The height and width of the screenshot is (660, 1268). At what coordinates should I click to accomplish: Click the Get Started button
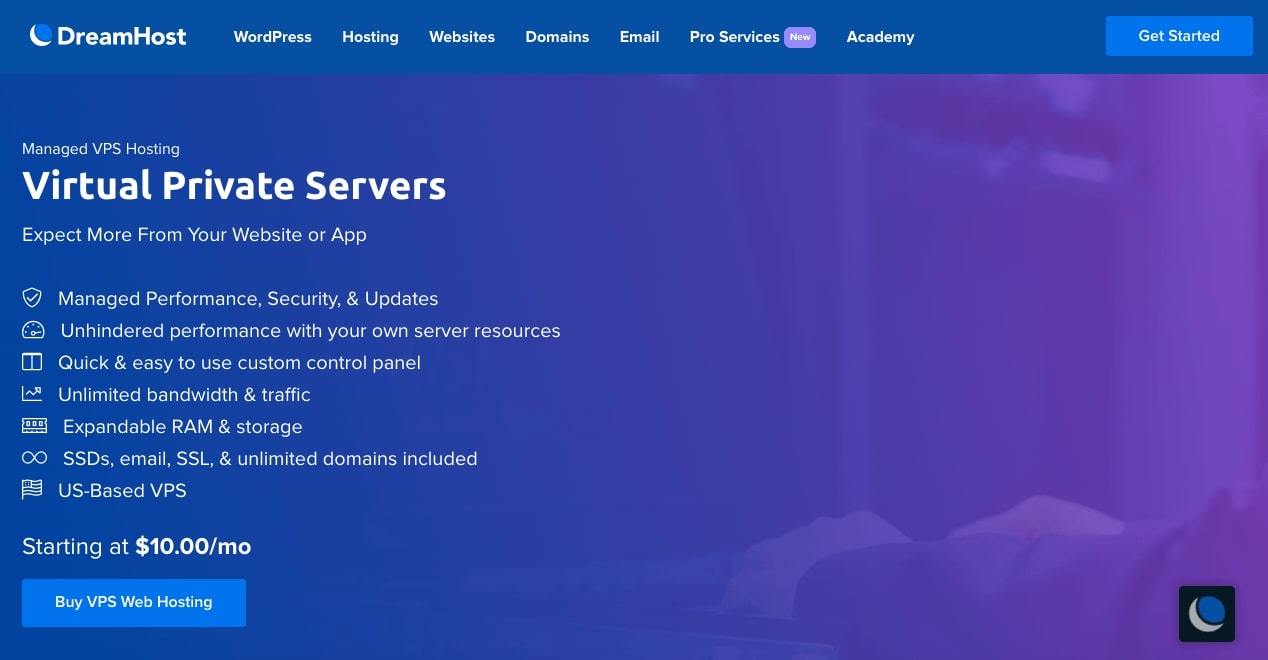click(x=1179, y=36)
